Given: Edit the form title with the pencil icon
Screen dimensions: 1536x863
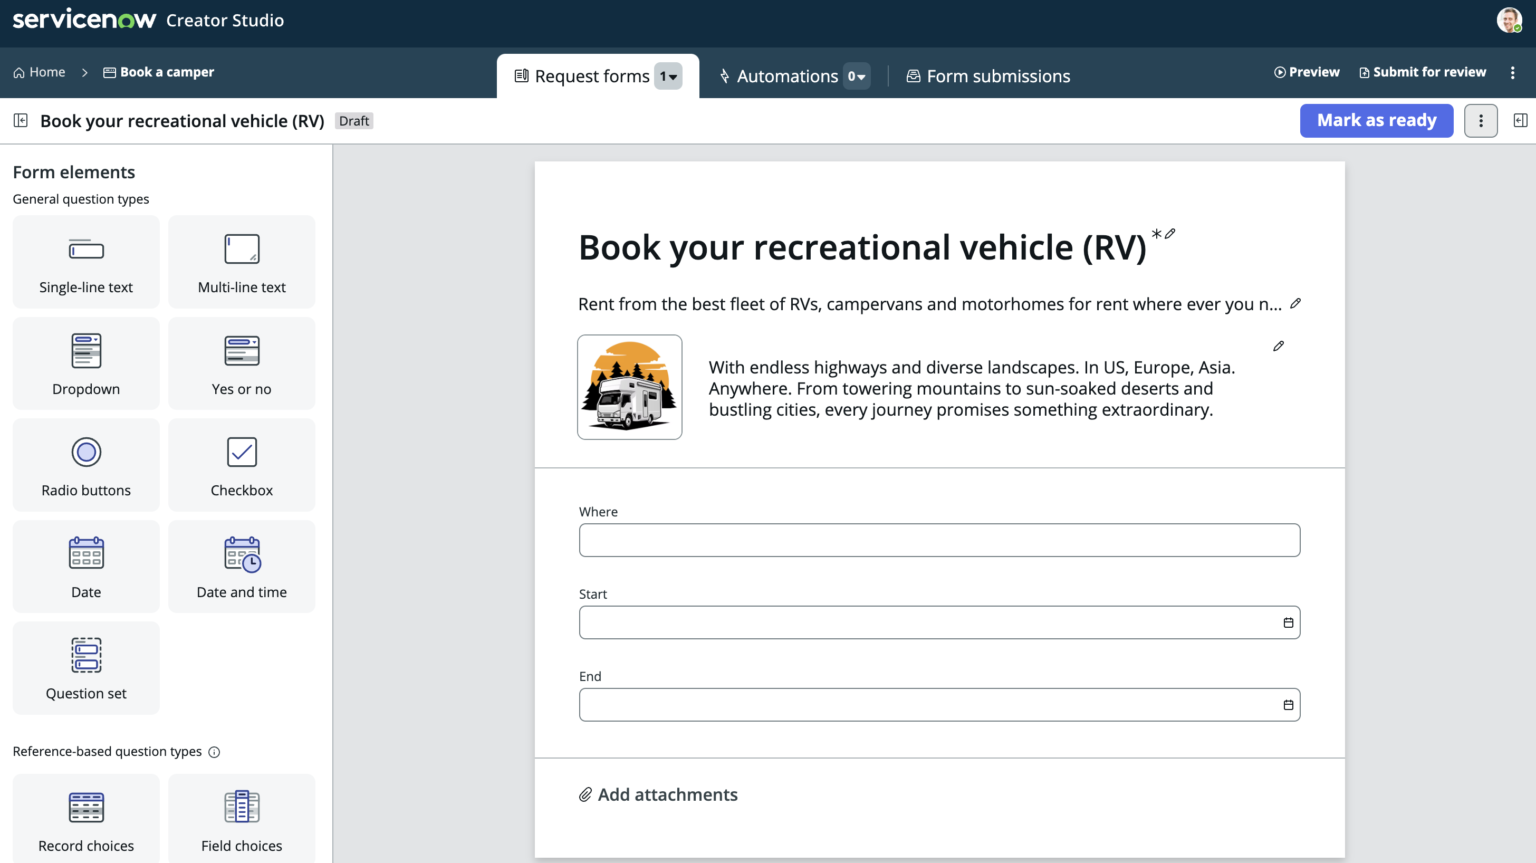Looking at the screenshot, I should [x=1170, y=234].
